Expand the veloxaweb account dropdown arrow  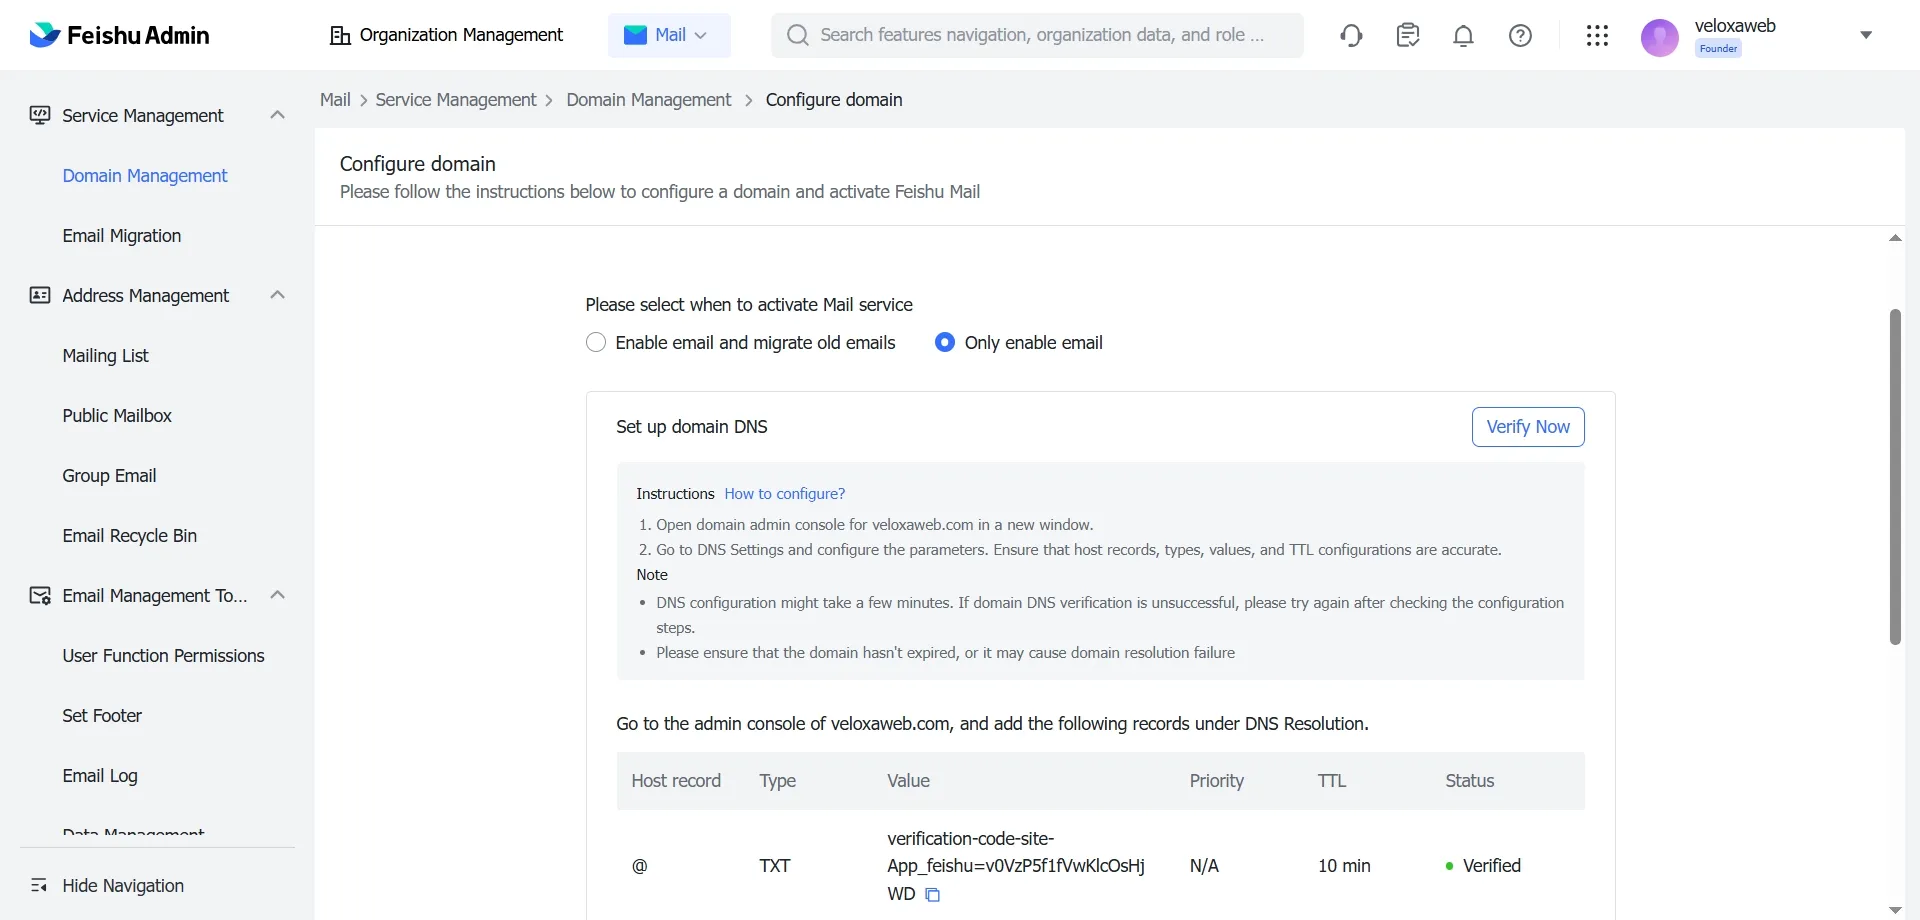click(x=1865, y=35)
